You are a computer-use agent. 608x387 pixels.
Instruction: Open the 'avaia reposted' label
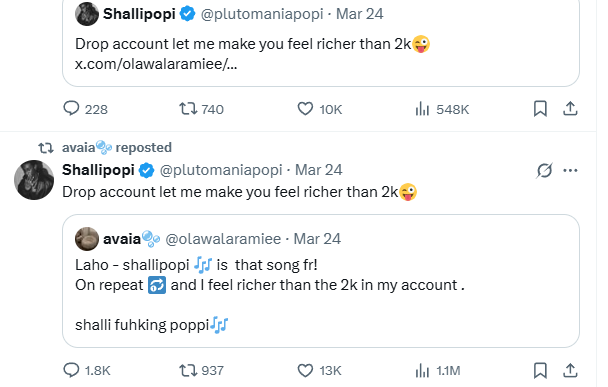[117, 147]
